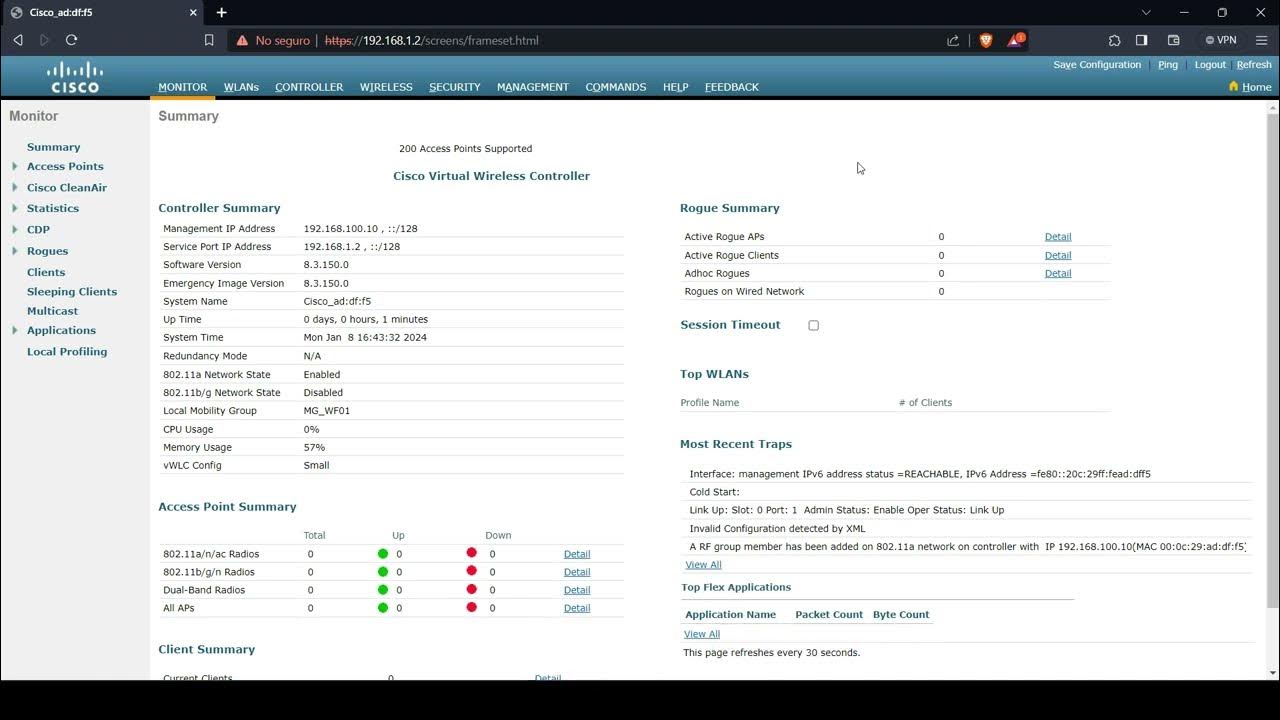Open Detail for Active Rogue APs

click(x=1058, y=236)
